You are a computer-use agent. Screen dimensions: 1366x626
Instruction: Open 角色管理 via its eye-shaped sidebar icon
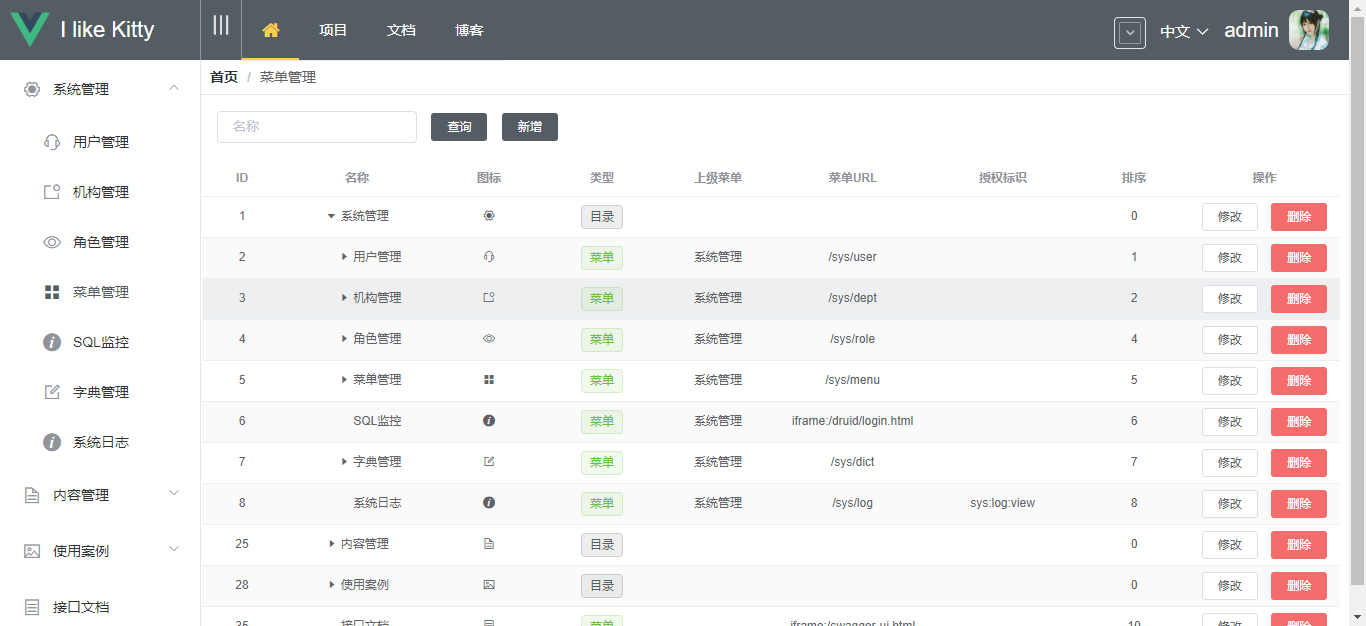click(x=52, y=241)
